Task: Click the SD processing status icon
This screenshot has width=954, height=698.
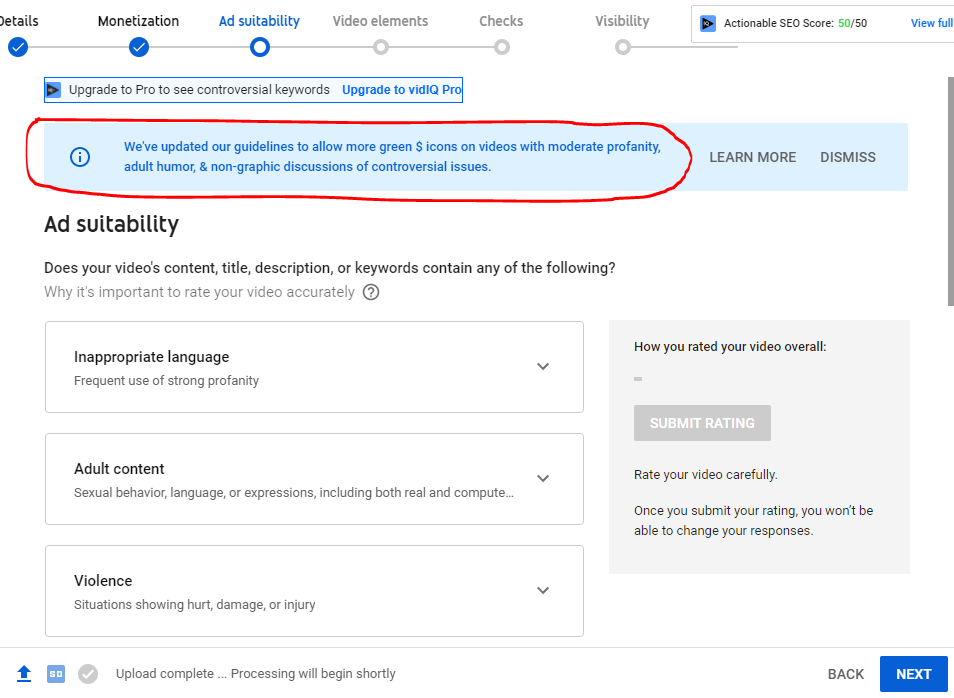Action: pyautogui.click(x=56, y=674)
